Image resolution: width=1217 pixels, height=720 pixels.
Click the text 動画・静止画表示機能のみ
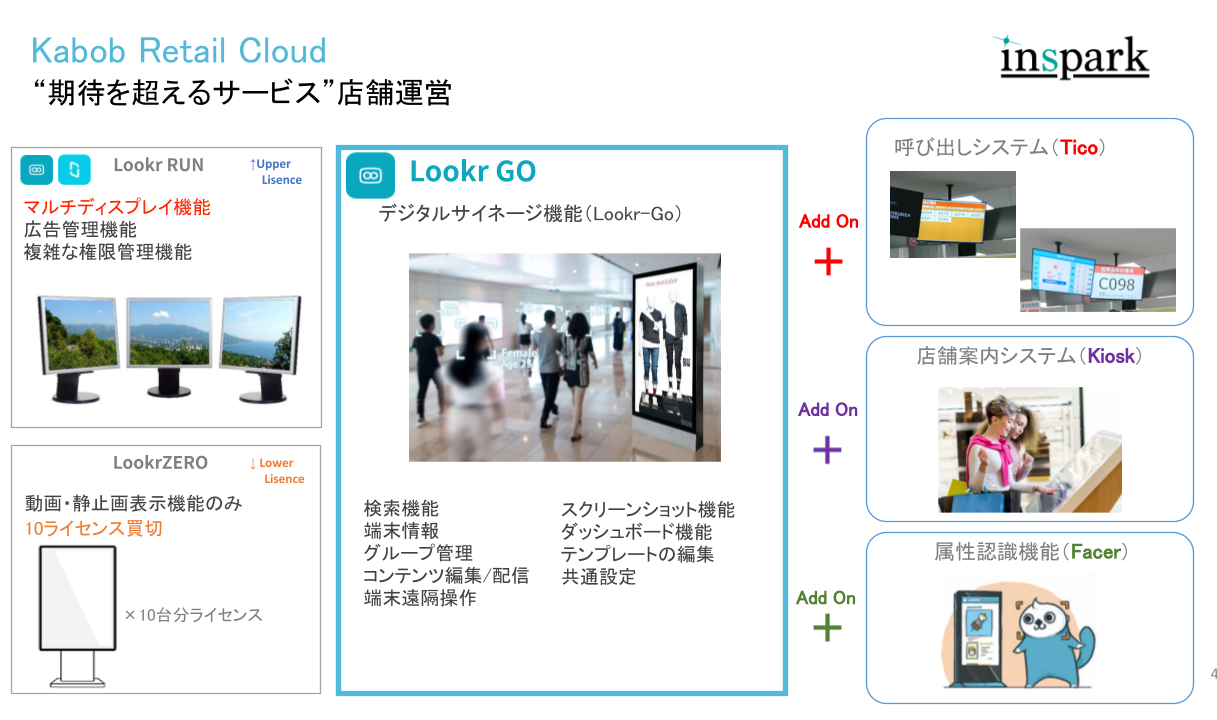[x=133, y=503]
